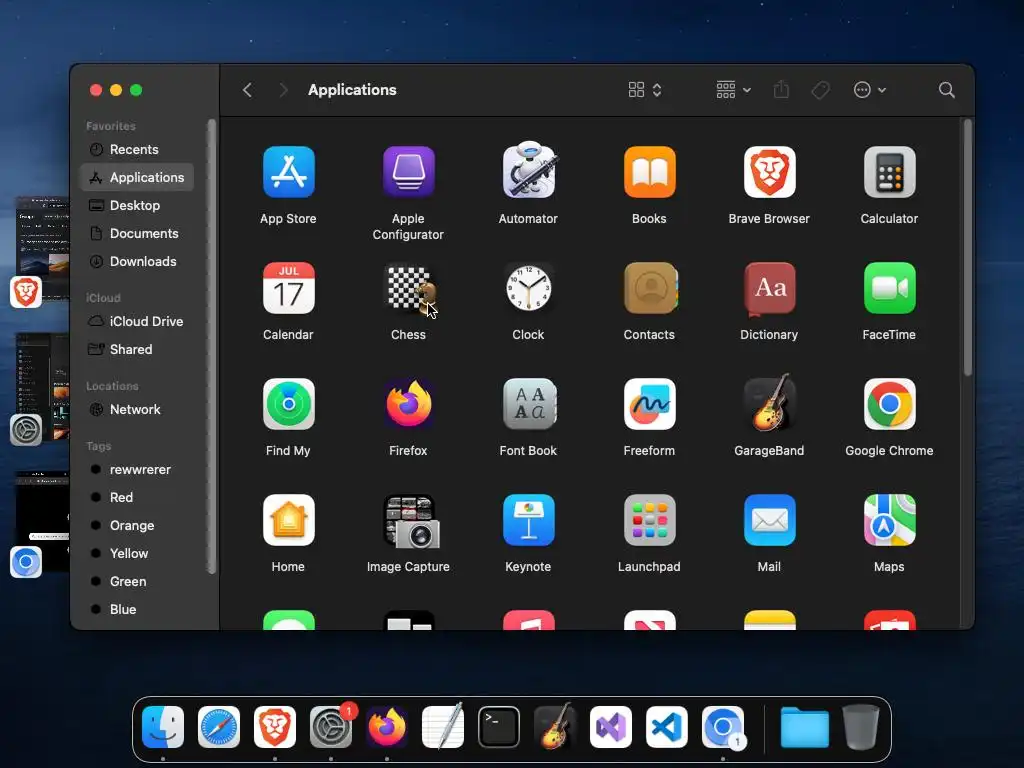Open the App Store application
This screenshot has height=768, width=1024.
click(x=288, y=172)
